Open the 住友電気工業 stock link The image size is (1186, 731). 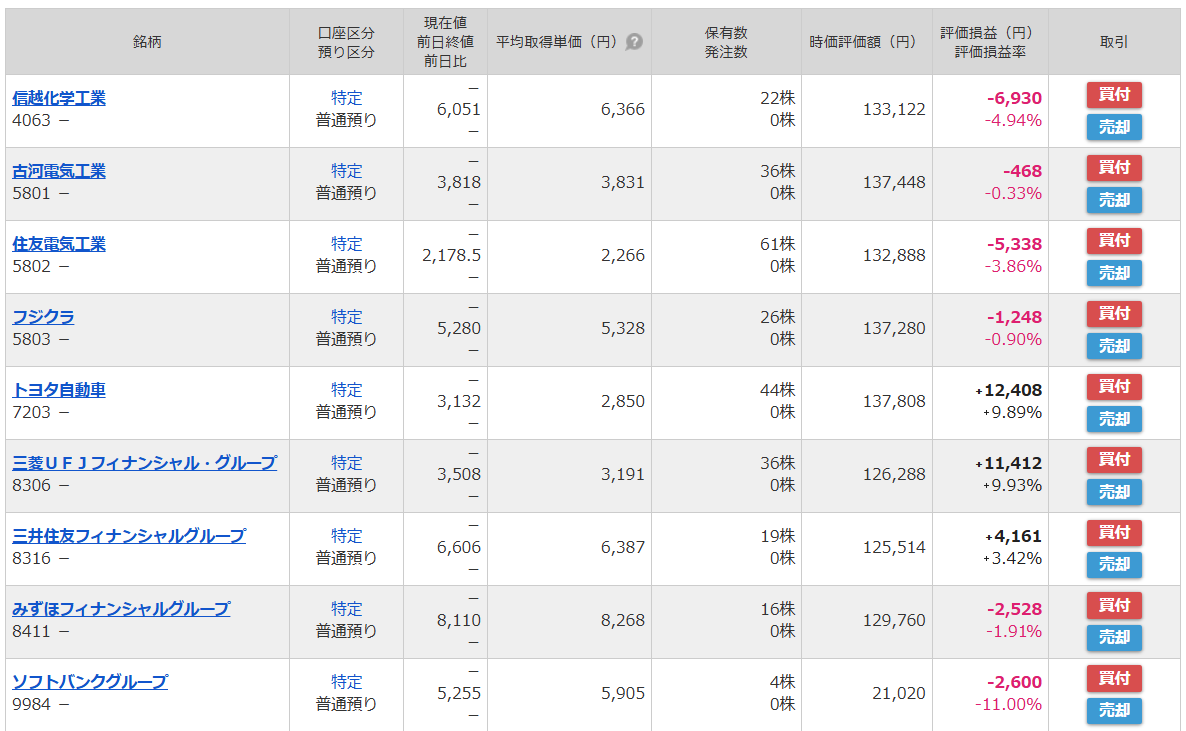(59, 244)
